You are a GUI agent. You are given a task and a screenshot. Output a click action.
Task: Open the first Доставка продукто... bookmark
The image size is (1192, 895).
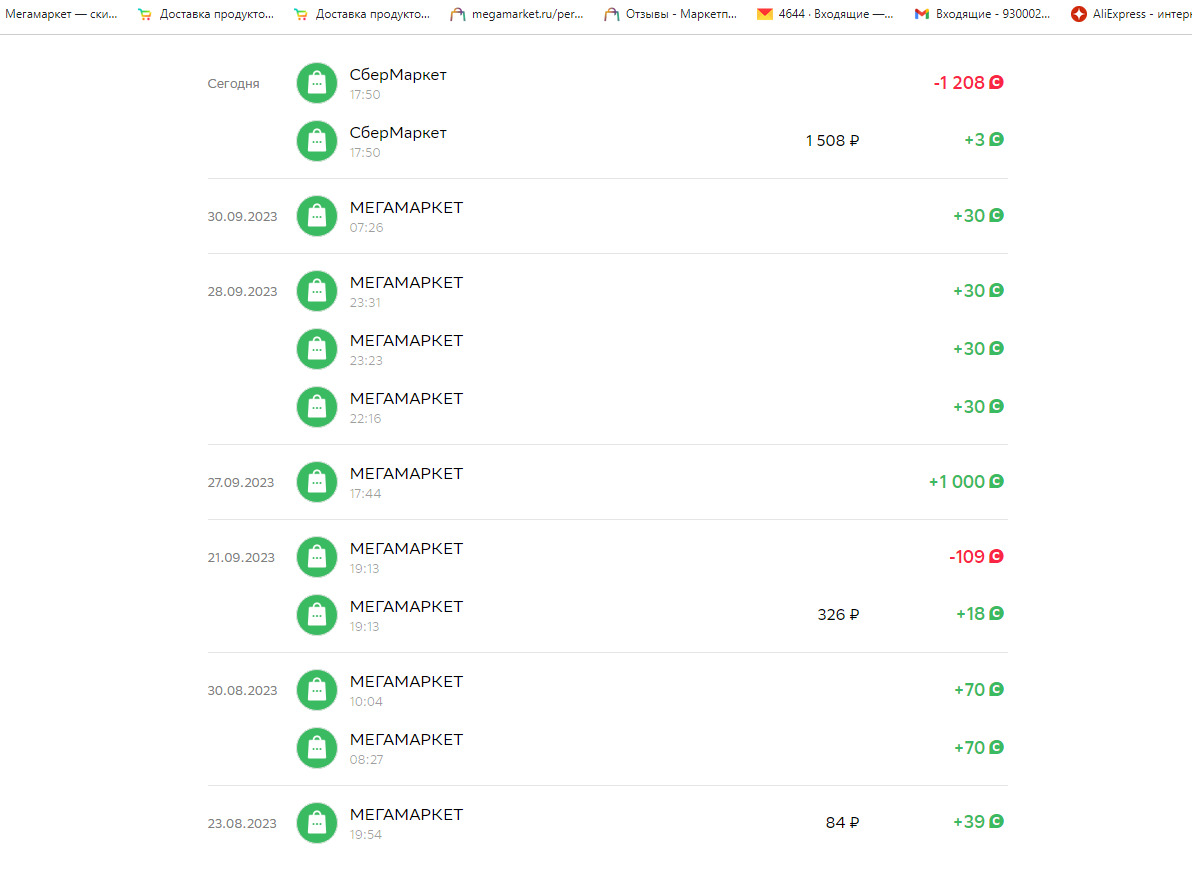coord(205,14)
